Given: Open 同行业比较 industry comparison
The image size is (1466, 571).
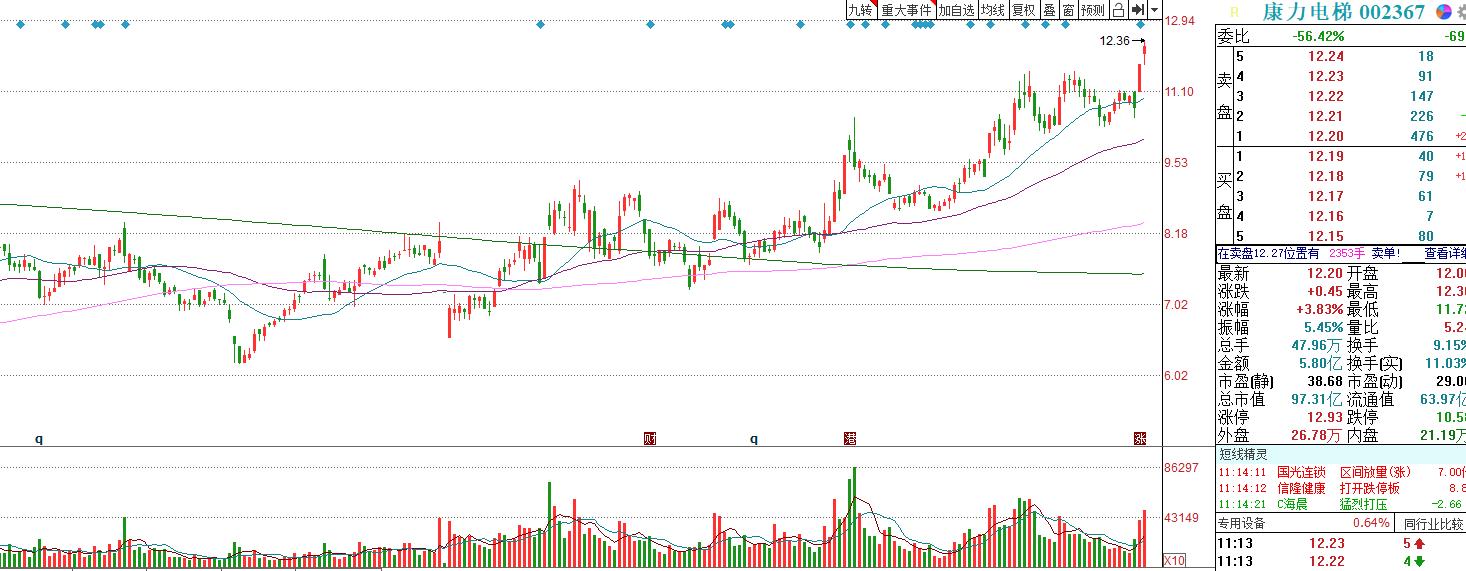Looking at the screenshot, I should [1433, 523].
